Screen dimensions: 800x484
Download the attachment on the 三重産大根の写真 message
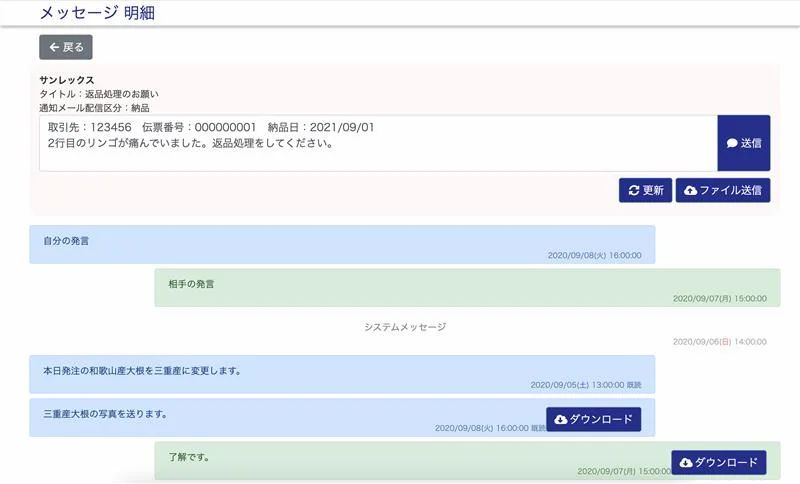(x=593, y=419)
